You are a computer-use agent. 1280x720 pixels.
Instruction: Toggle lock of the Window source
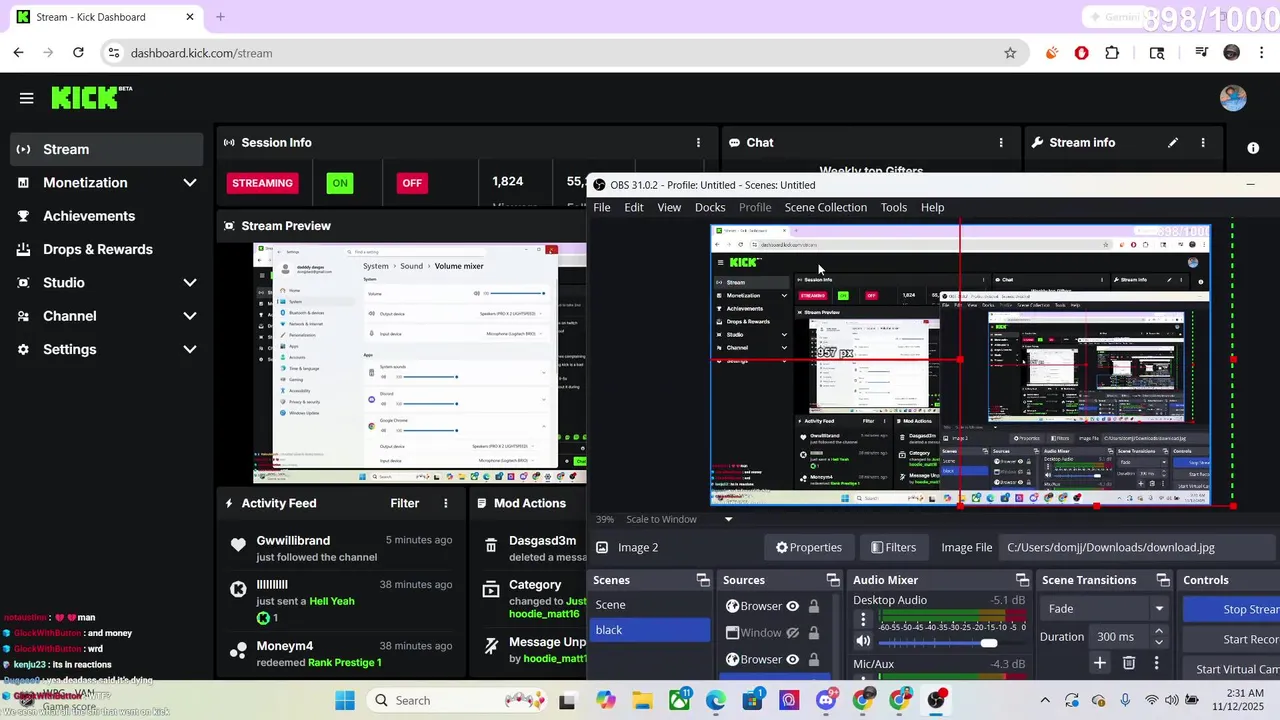point(814,633)
